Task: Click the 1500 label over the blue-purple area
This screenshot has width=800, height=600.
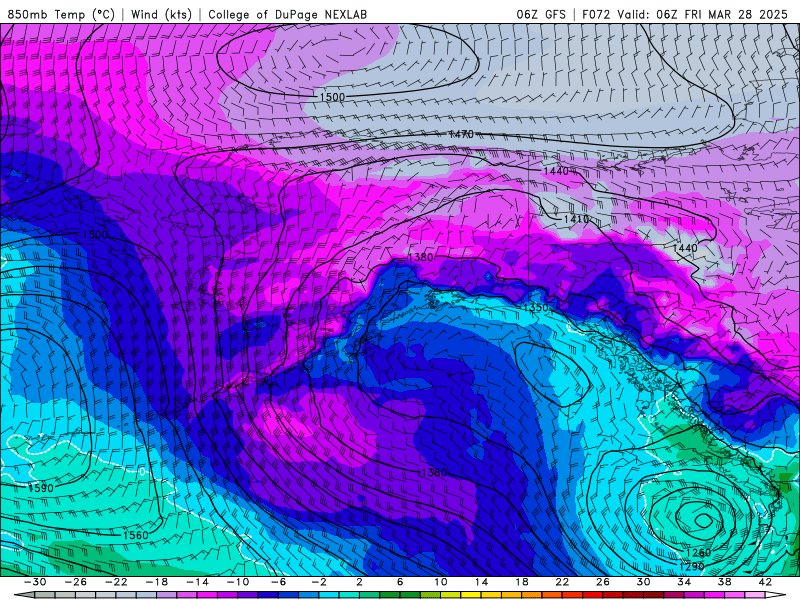Action: pos(95,235)
